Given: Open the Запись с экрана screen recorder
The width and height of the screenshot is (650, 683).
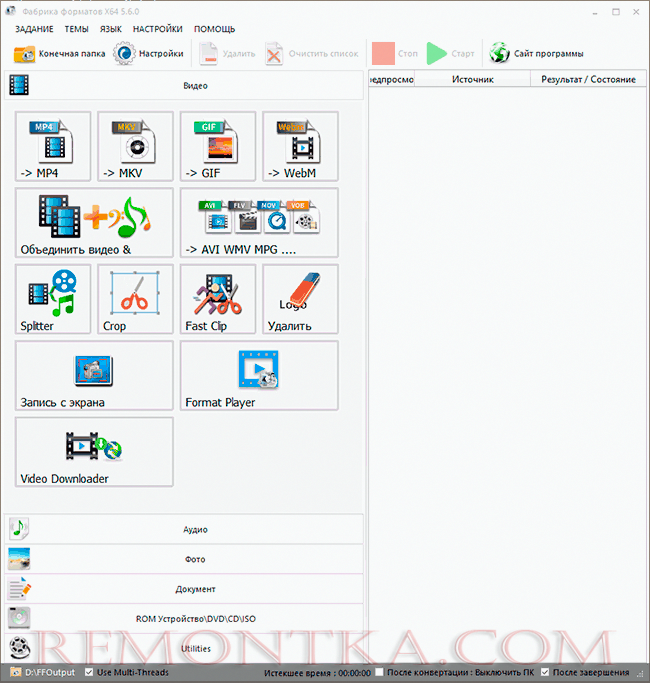Looking at the screenshot, I should click(x=94, y=376).
